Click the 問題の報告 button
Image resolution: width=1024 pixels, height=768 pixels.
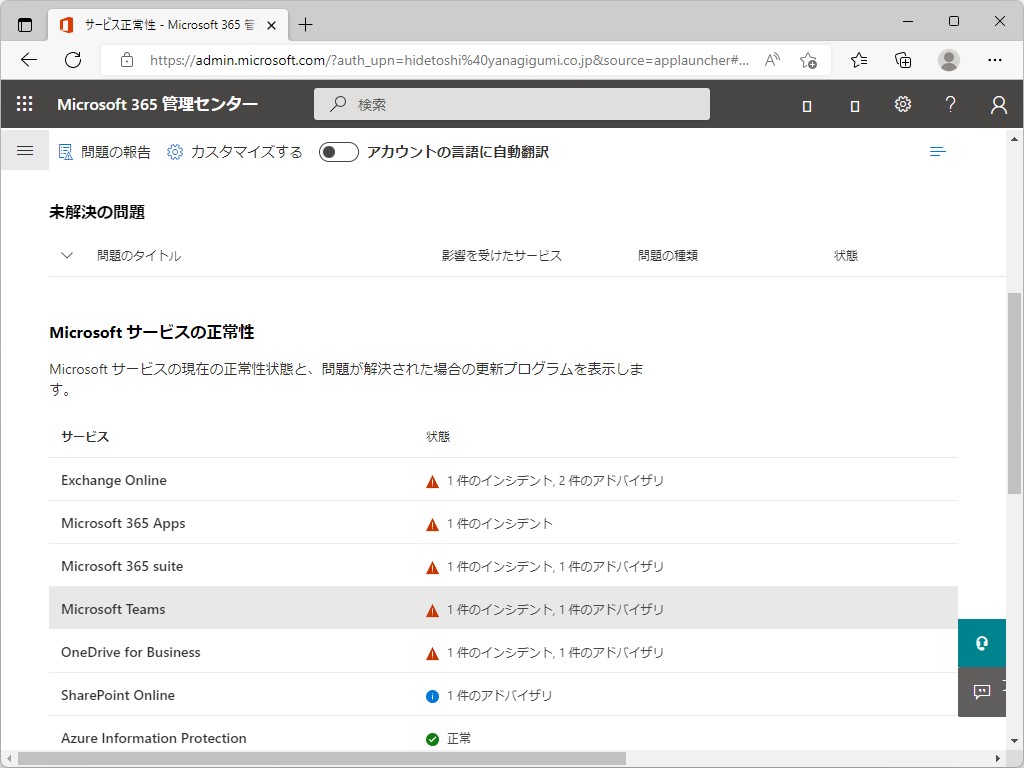tap(104, 152)
